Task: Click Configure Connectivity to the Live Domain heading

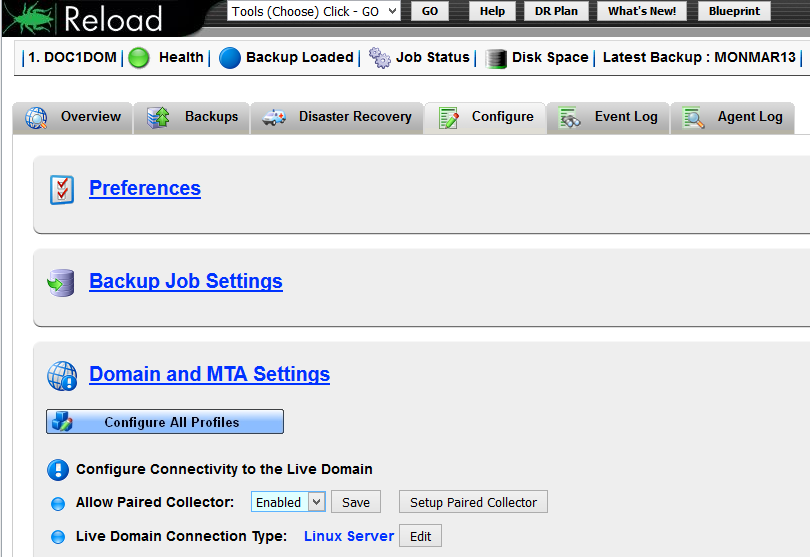Action: click(224, 469)
